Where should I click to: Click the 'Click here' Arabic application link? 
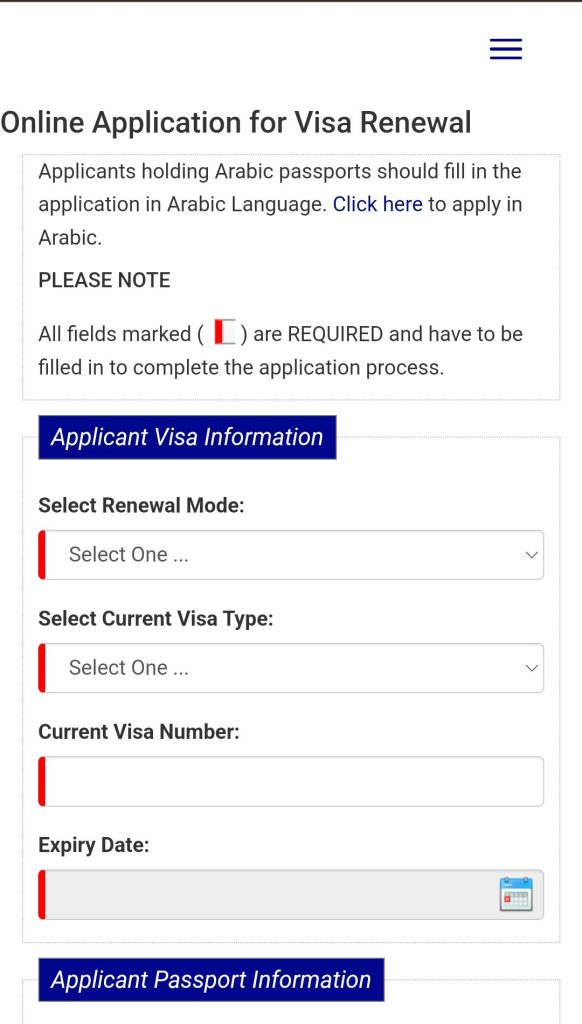coord(378,204)
